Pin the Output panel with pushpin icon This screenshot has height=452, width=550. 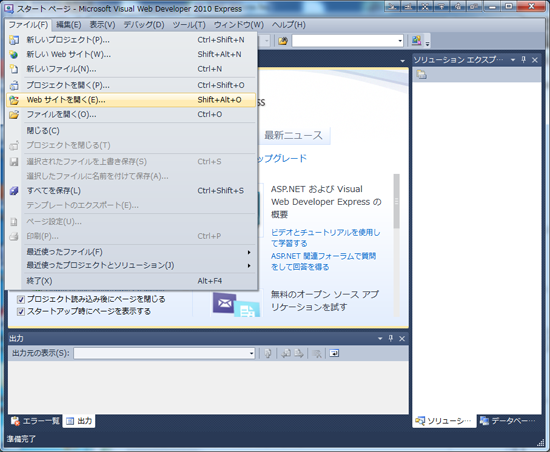click(391, 338)
